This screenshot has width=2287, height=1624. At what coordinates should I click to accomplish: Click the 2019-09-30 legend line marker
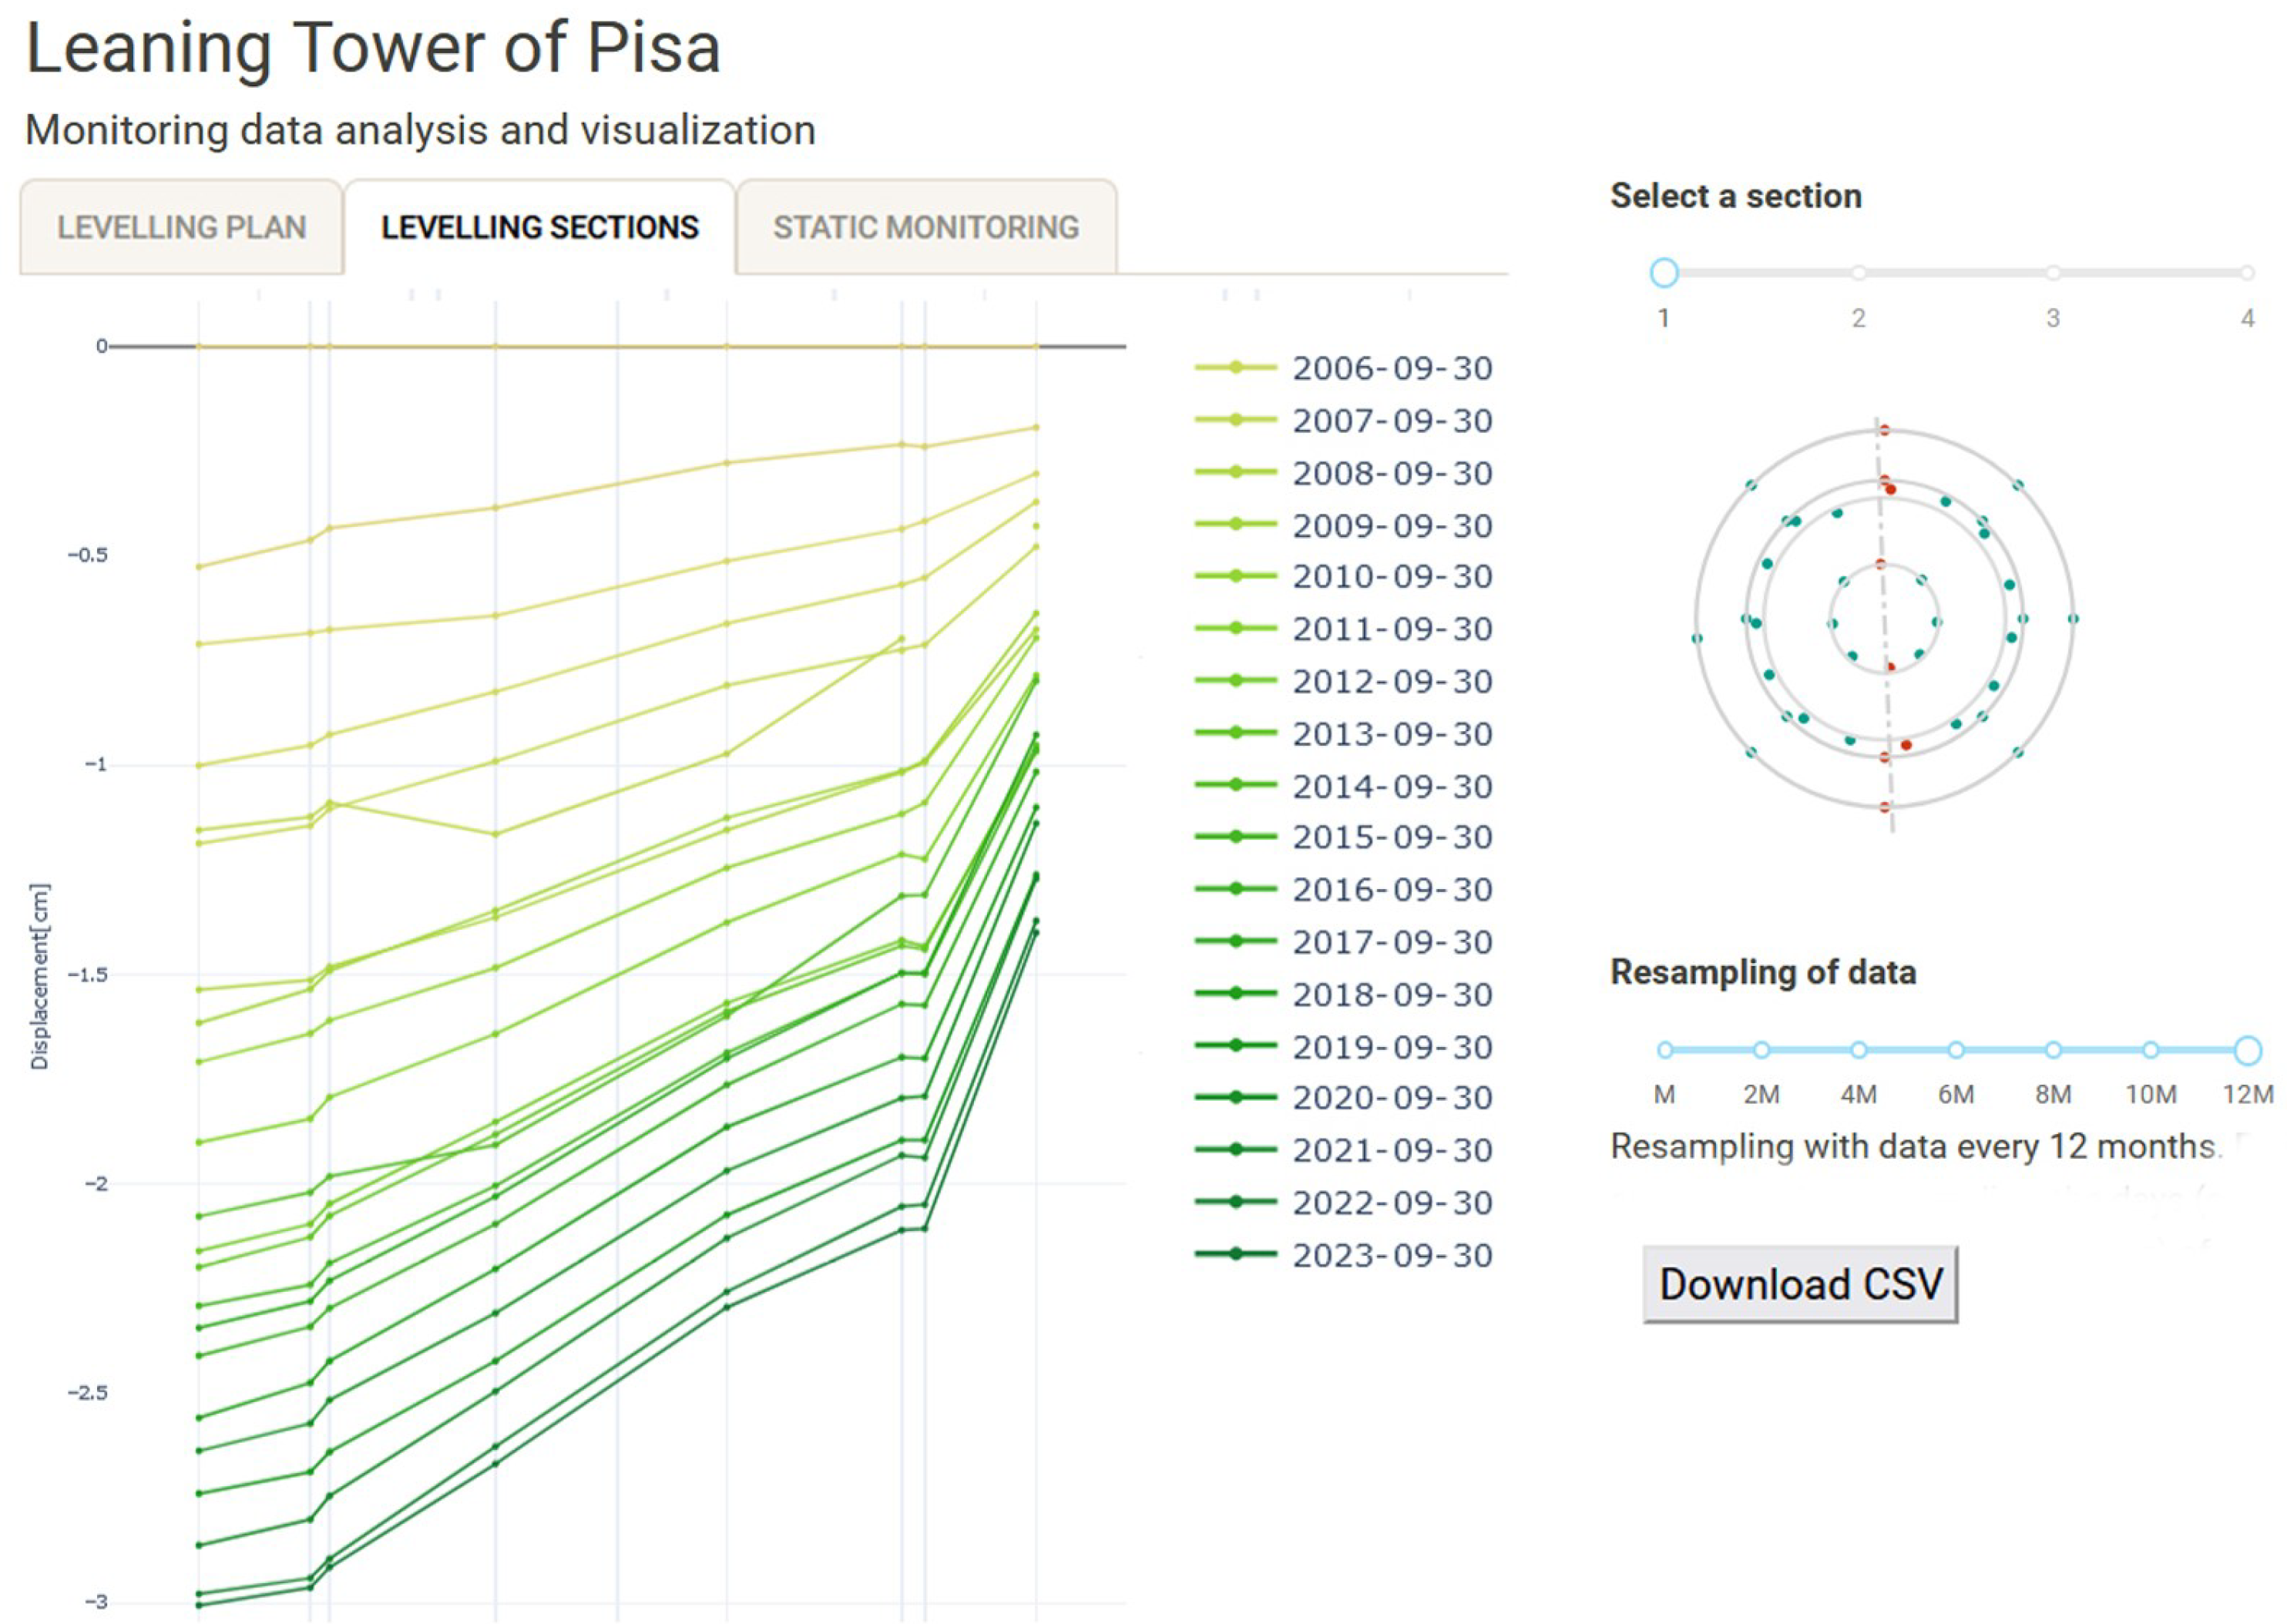coord(1236,1046)
